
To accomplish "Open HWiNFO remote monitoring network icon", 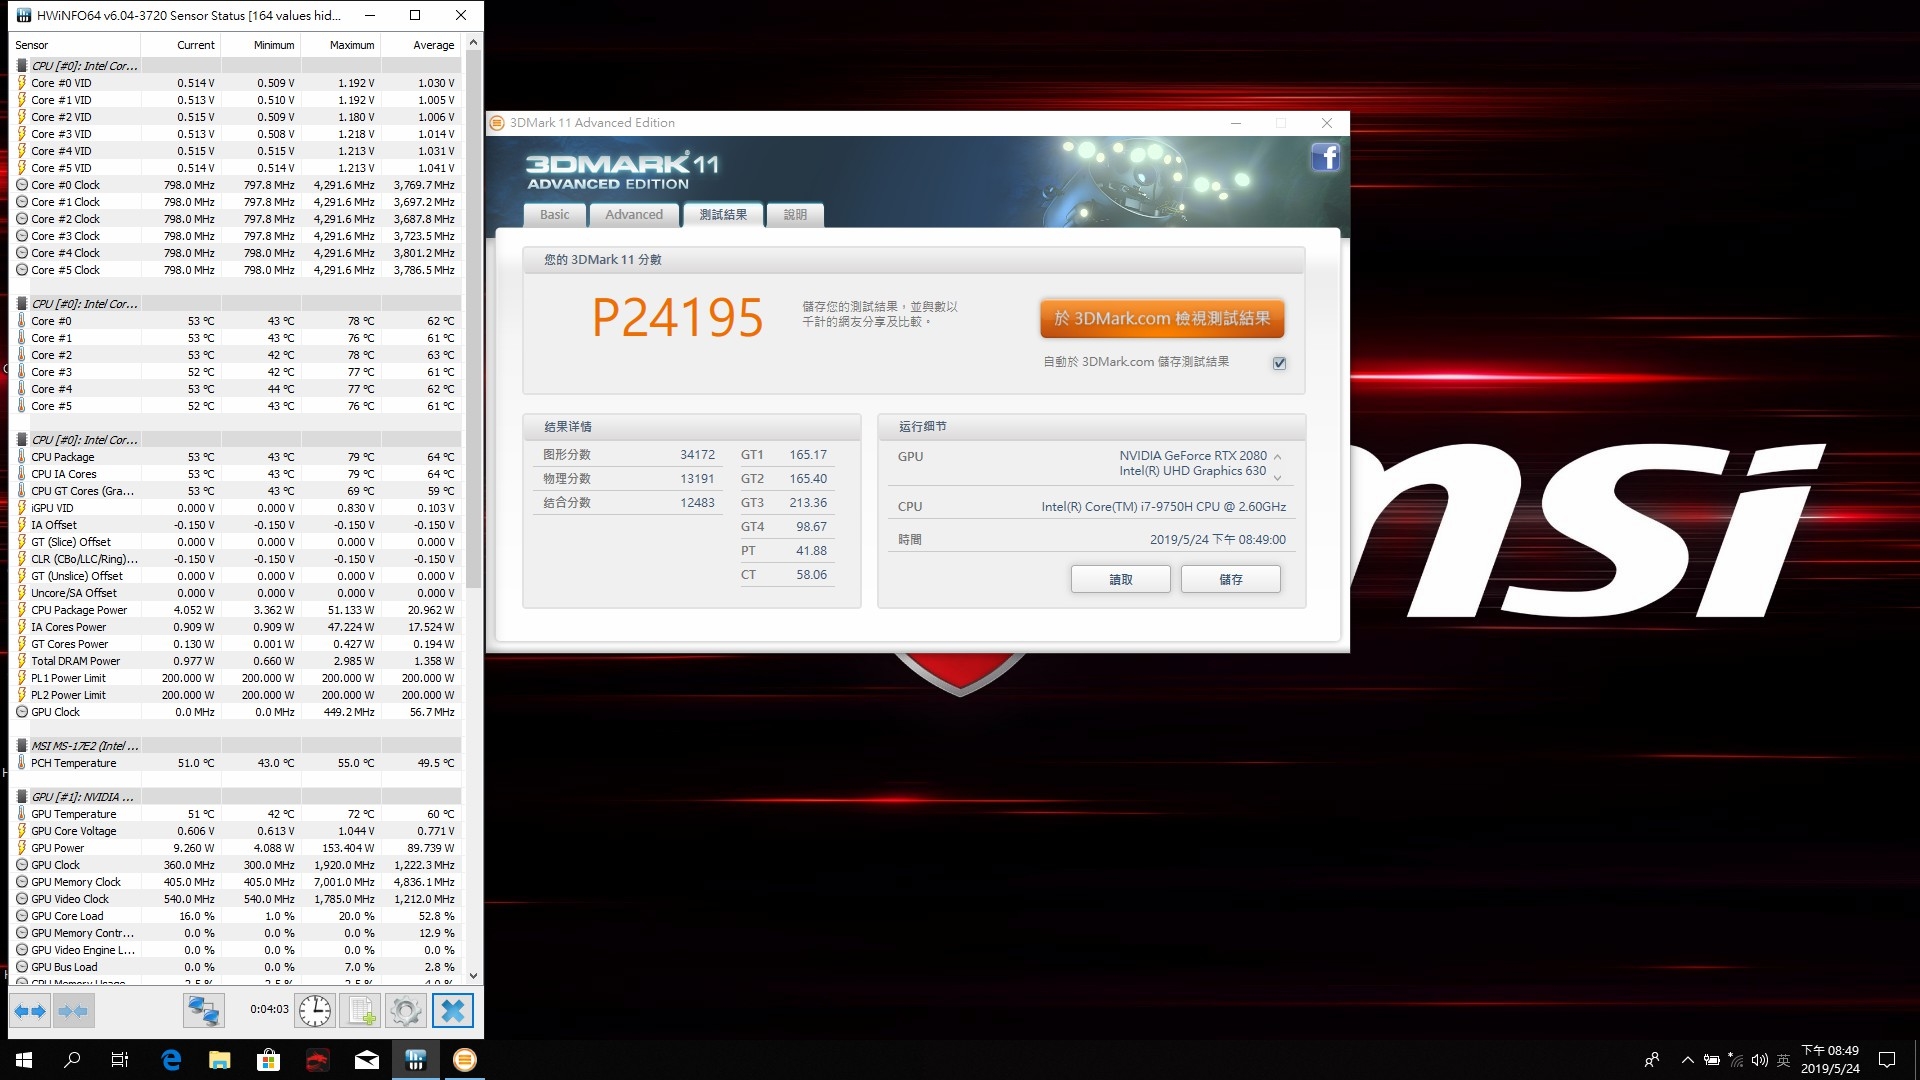I will 203,1011.
